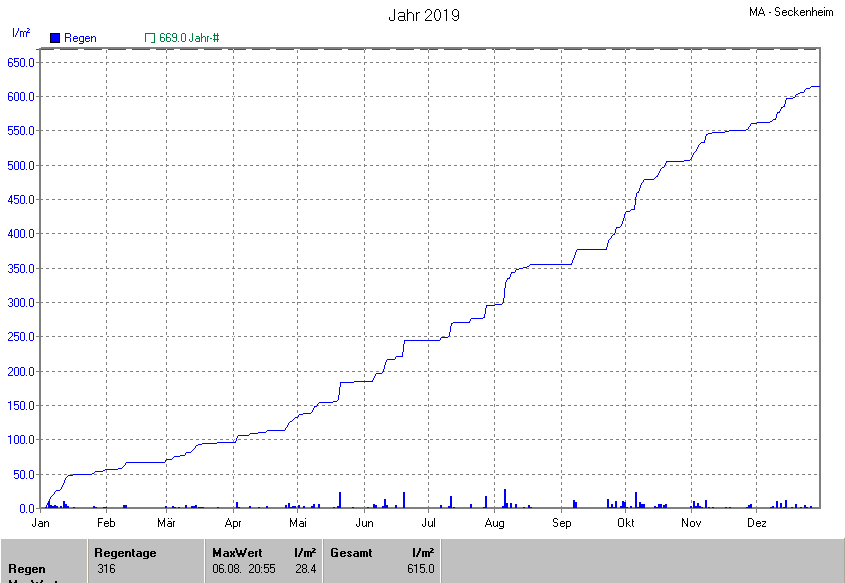Click the Okt month axis label
This screenshot has width=845, height=583.
pyautogui.click(x=626, y=523)
